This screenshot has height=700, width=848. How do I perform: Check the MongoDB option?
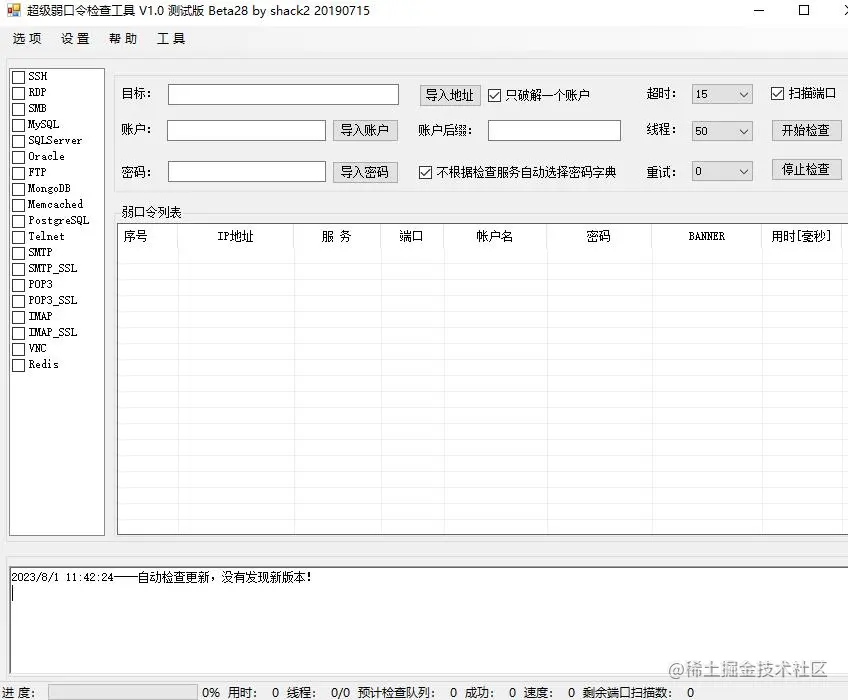point(18,189)
